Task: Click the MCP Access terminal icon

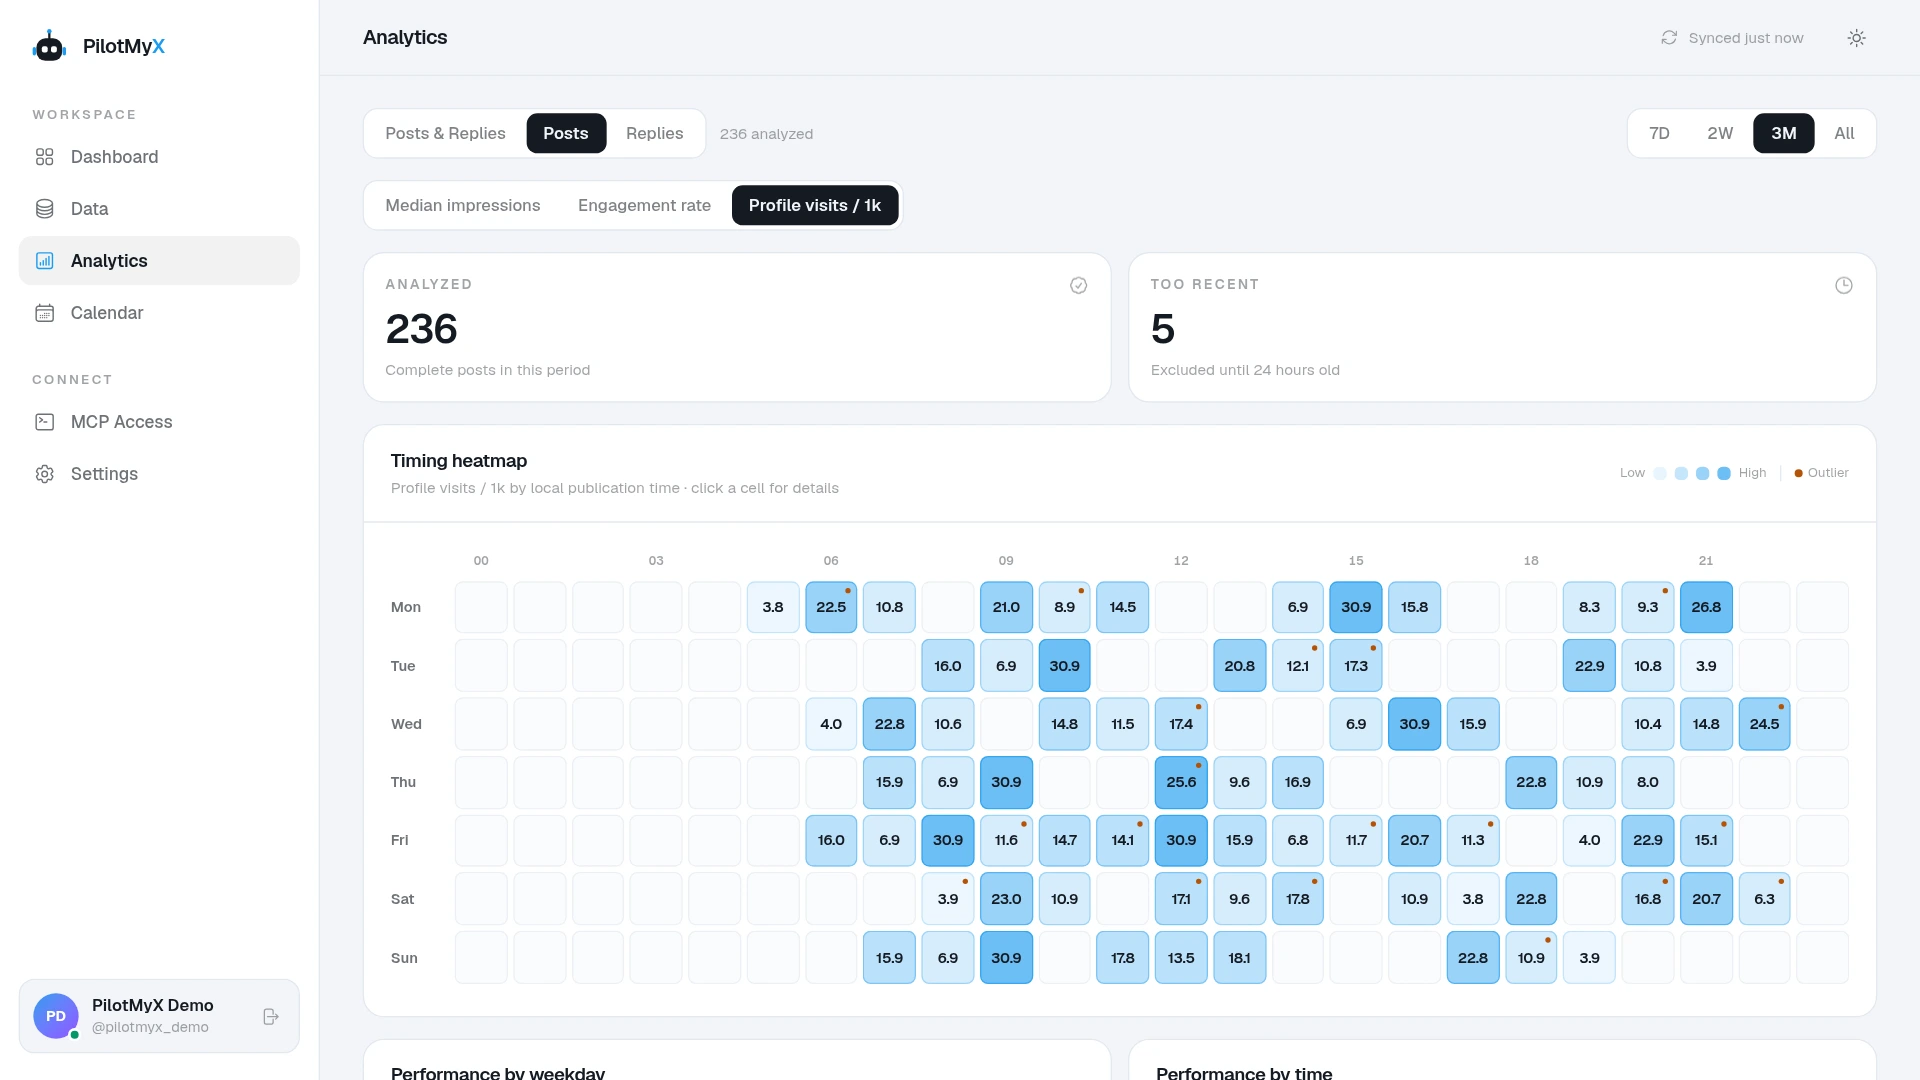Action: coord(45,422)
